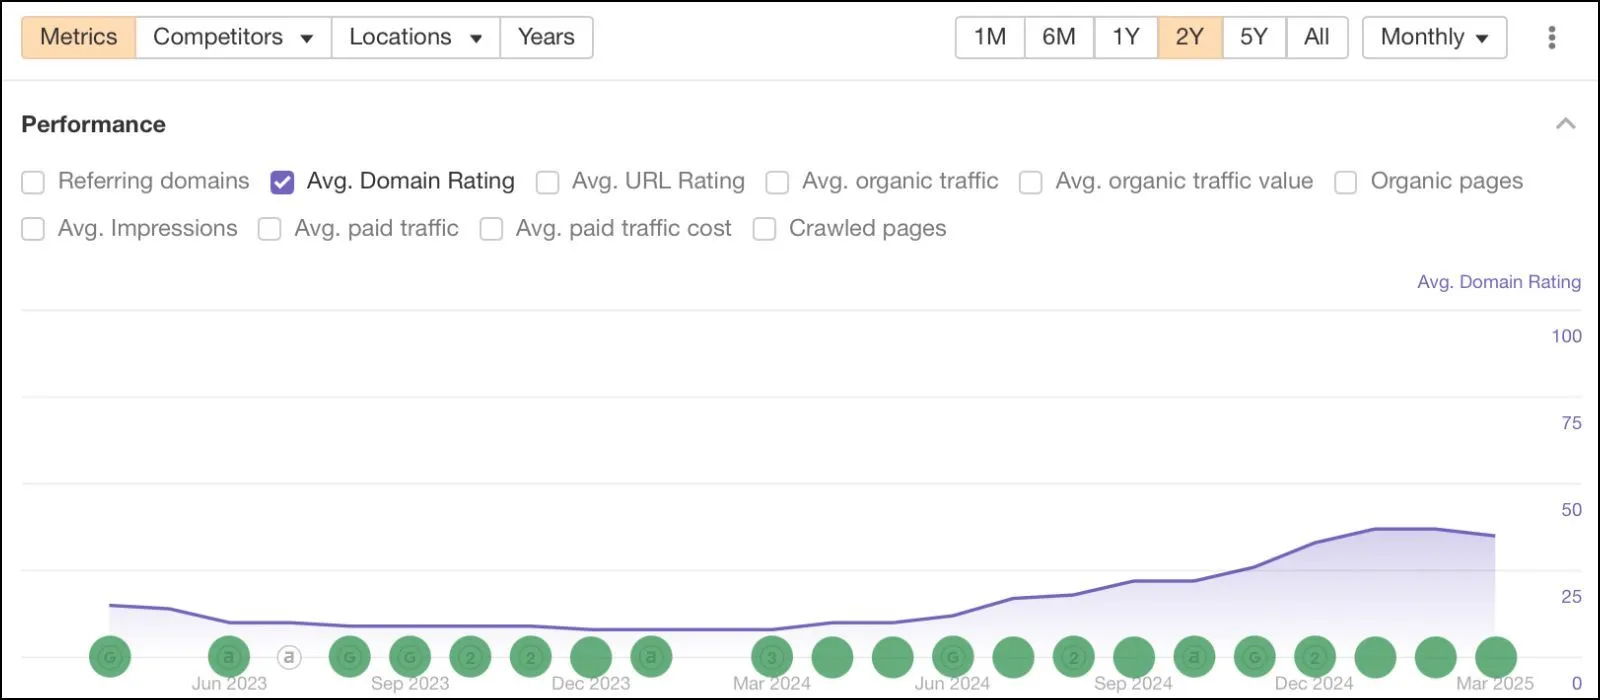1600x700 pixels.
Task: Enable the Referring domains checkbox
Action: [x=33, y=182]
